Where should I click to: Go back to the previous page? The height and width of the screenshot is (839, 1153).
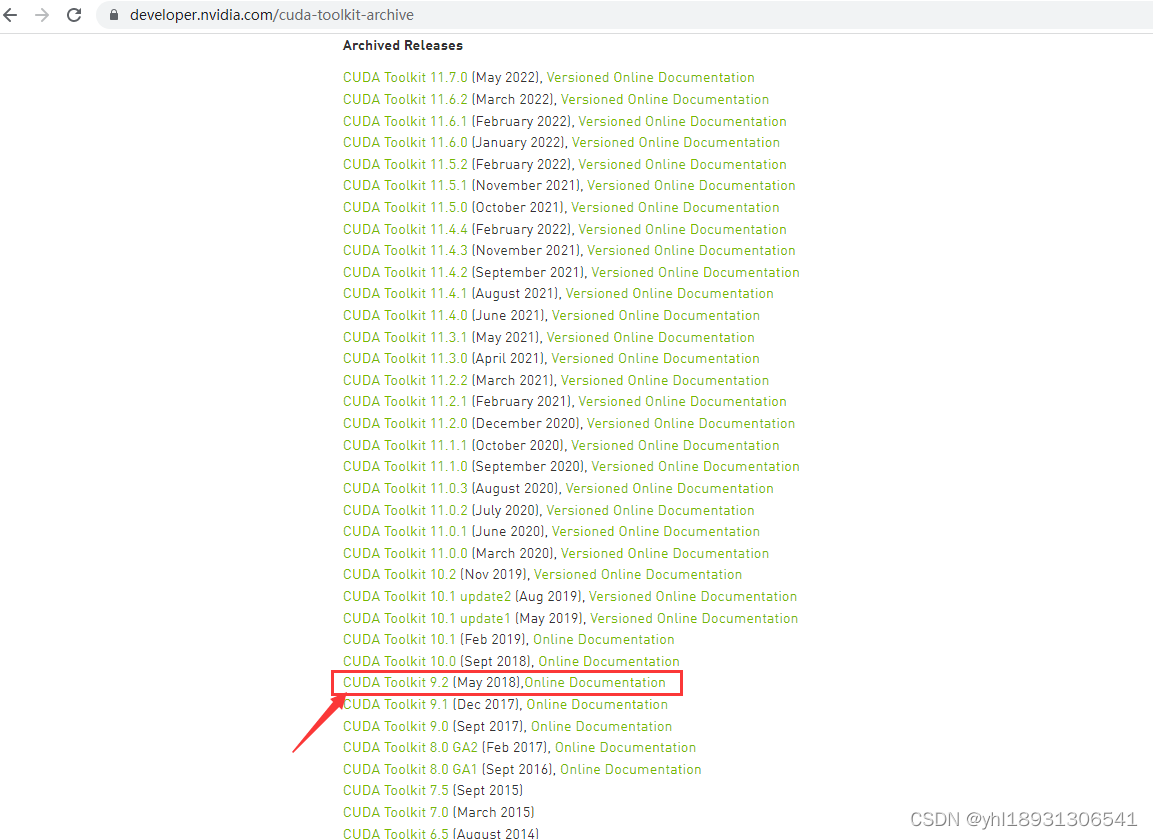10,15
